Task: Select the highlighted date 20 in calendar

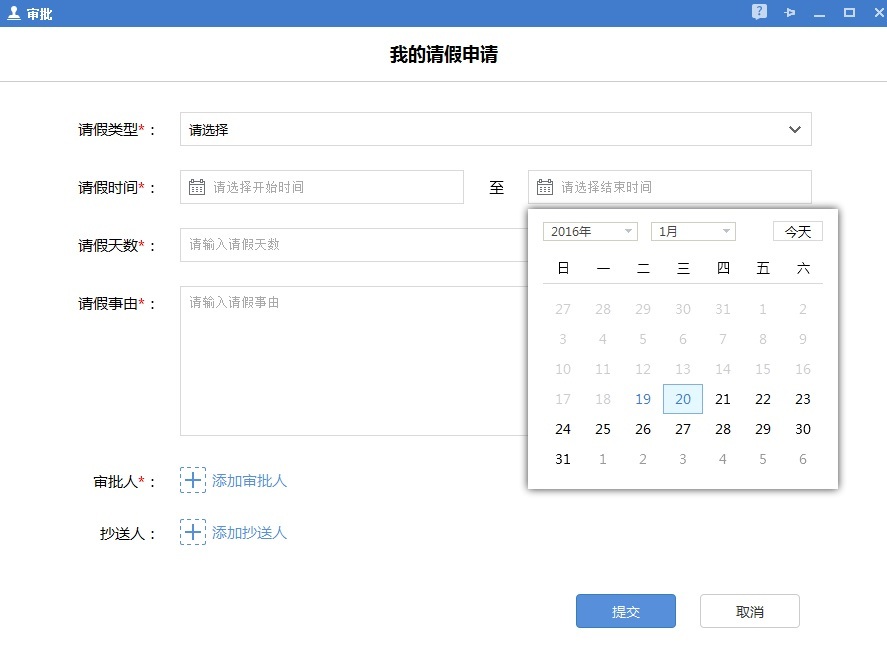Action: click(683, 399)
